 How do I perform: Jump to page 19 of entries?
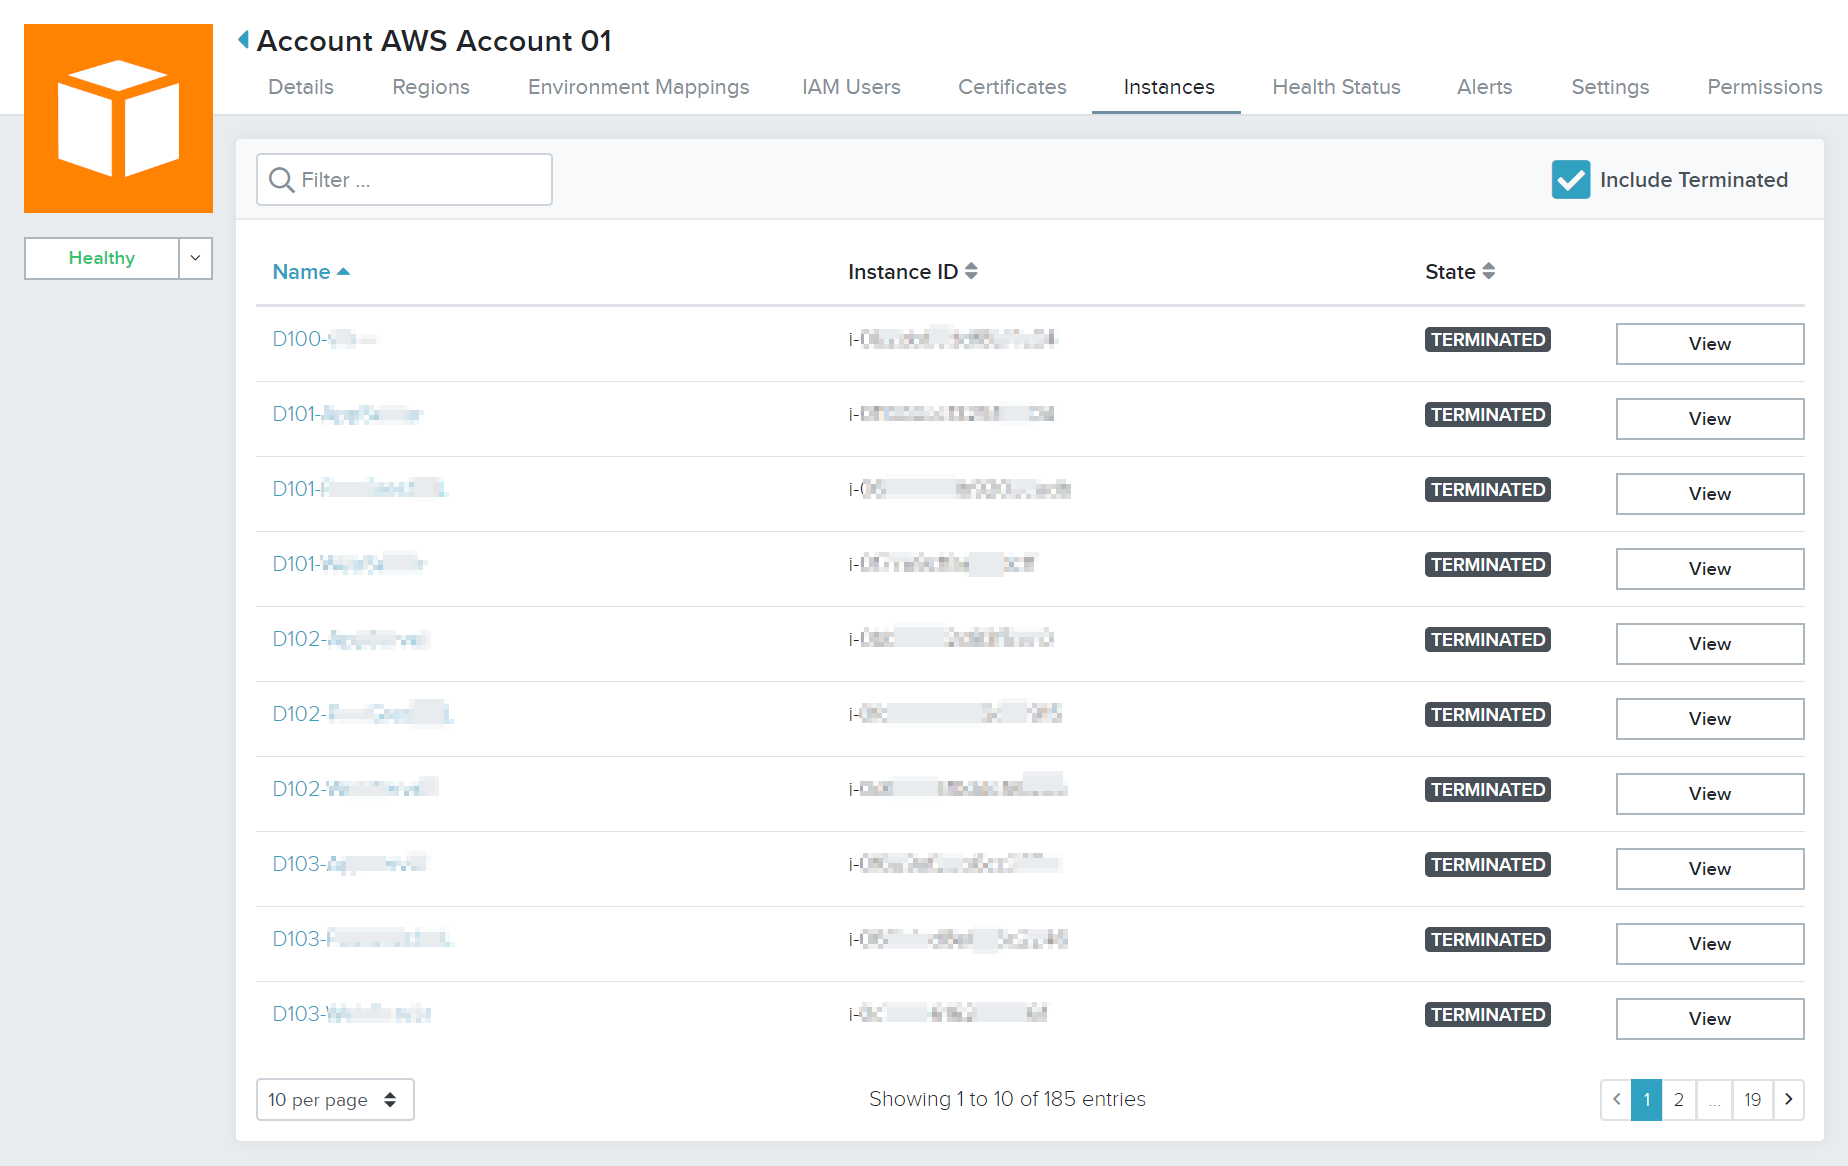click(1753, 1100)
